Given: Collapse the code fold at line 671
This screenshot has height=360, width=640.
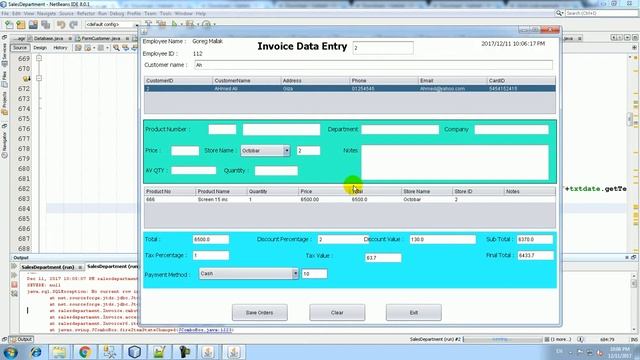Looking at the screenshot, I should coord(39,78).
